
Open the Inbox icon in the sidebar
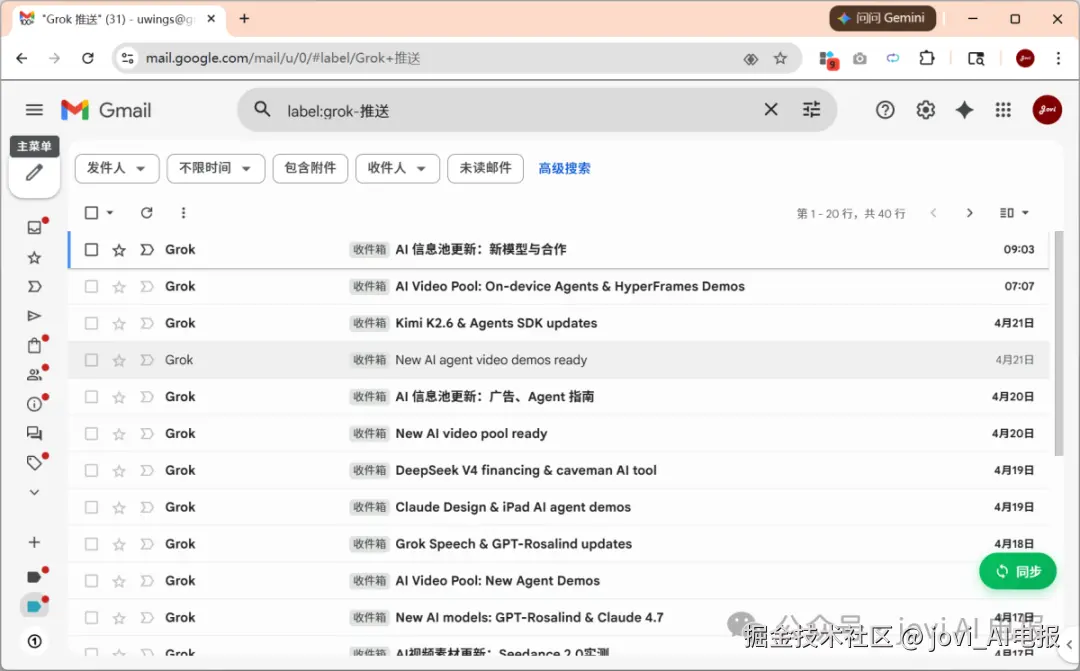(34, 227)
